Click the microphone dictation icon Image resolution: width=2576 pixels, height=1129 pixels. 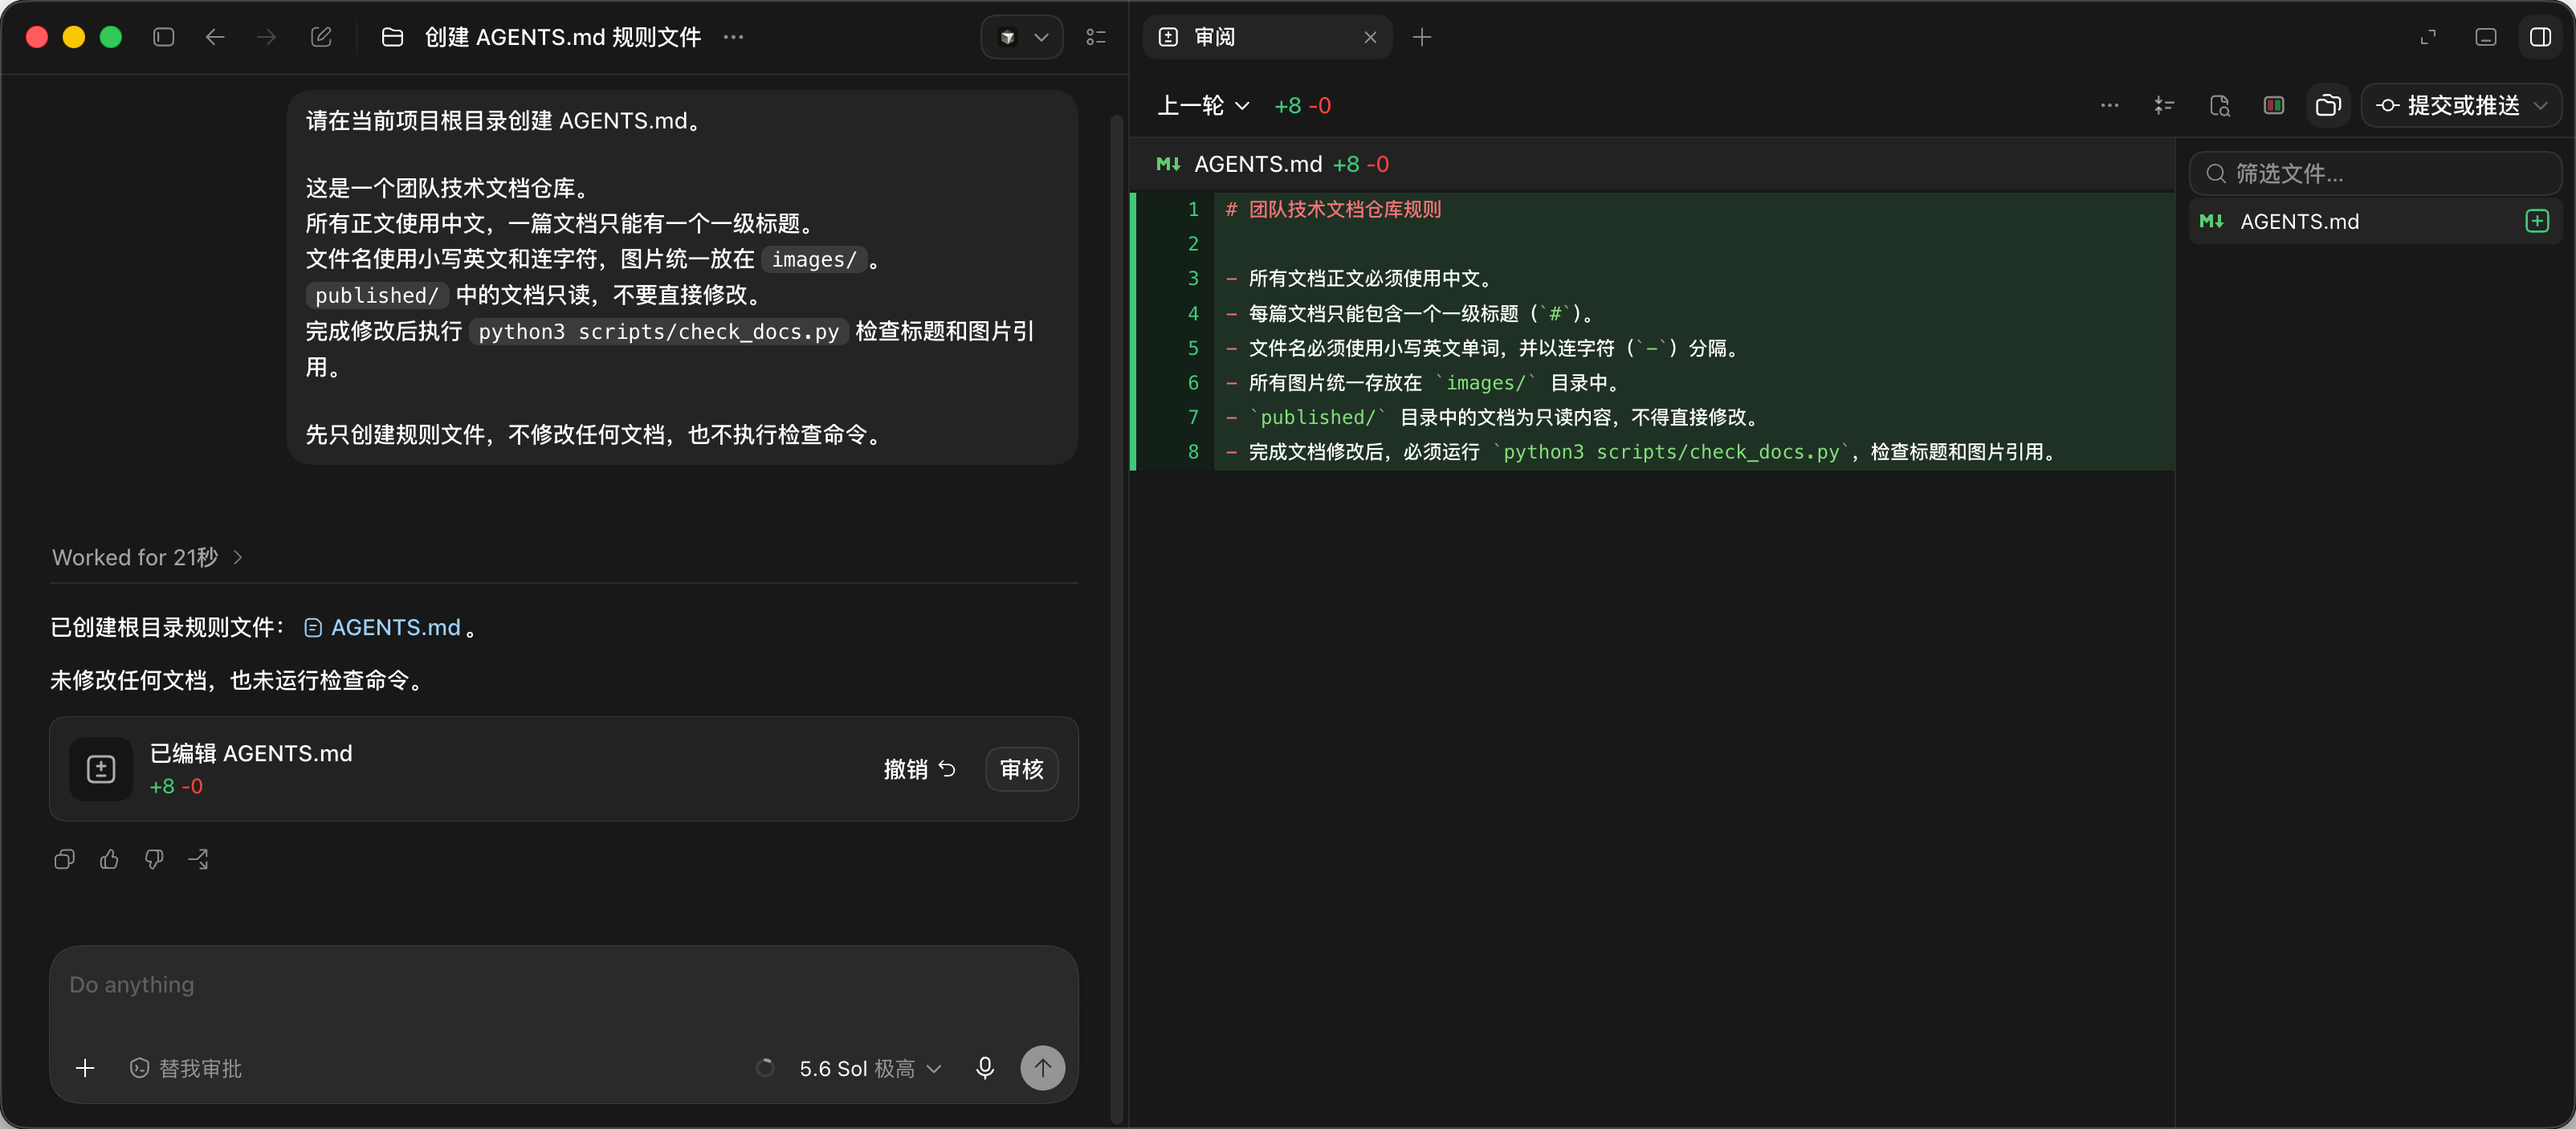pos(985,1068)
